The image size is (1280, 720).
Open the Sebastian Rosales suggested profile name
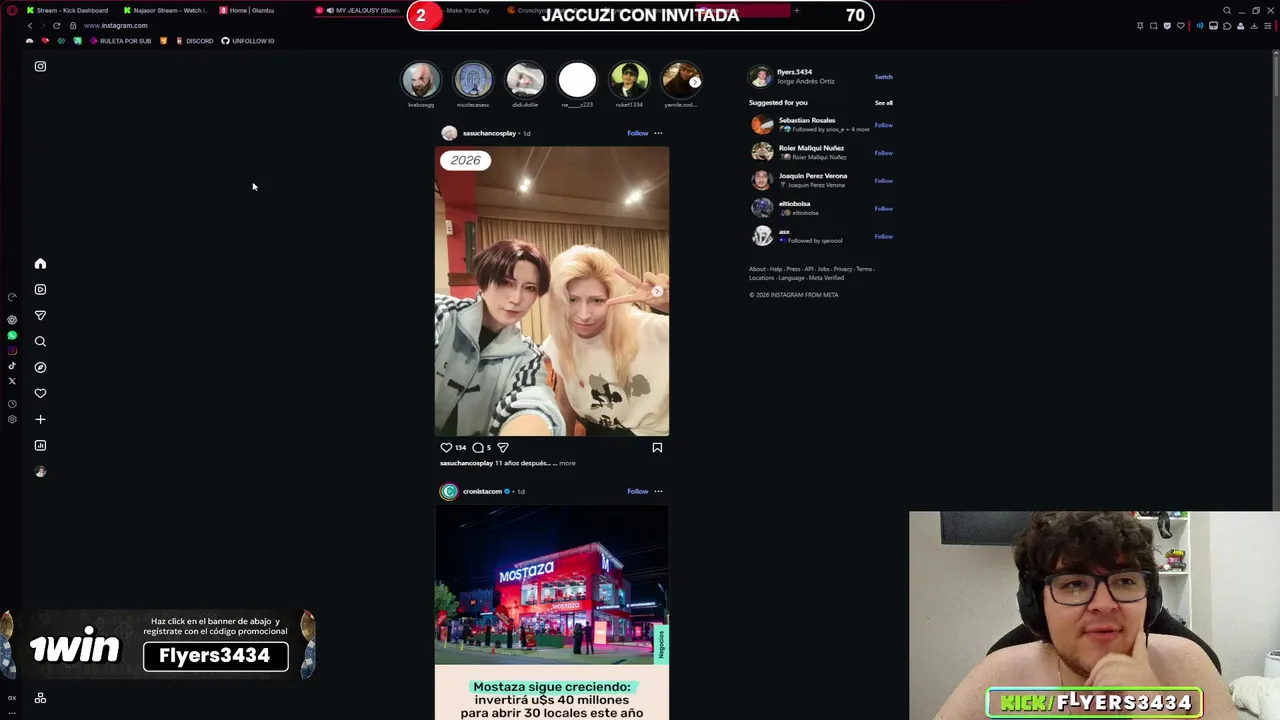click(807, 120)
